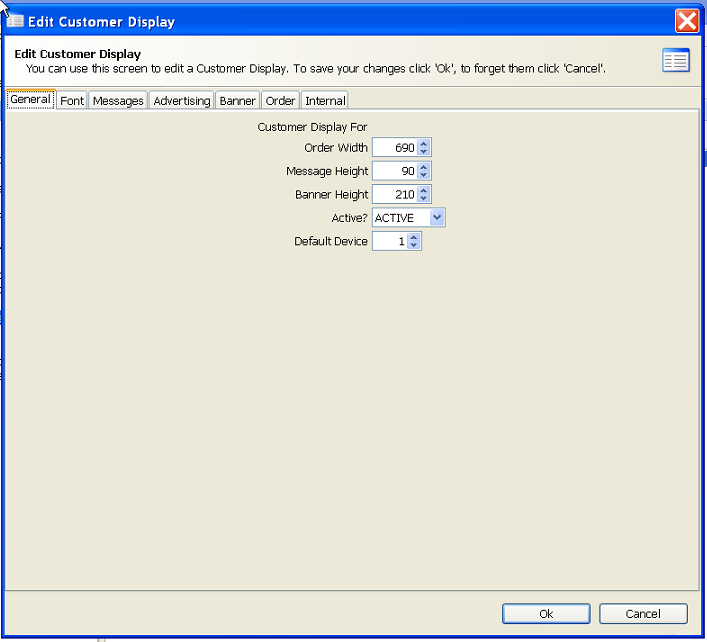Screen dimensions: 707x642
Task: Increase Order Width with up arrow
Action: [423, 144]
